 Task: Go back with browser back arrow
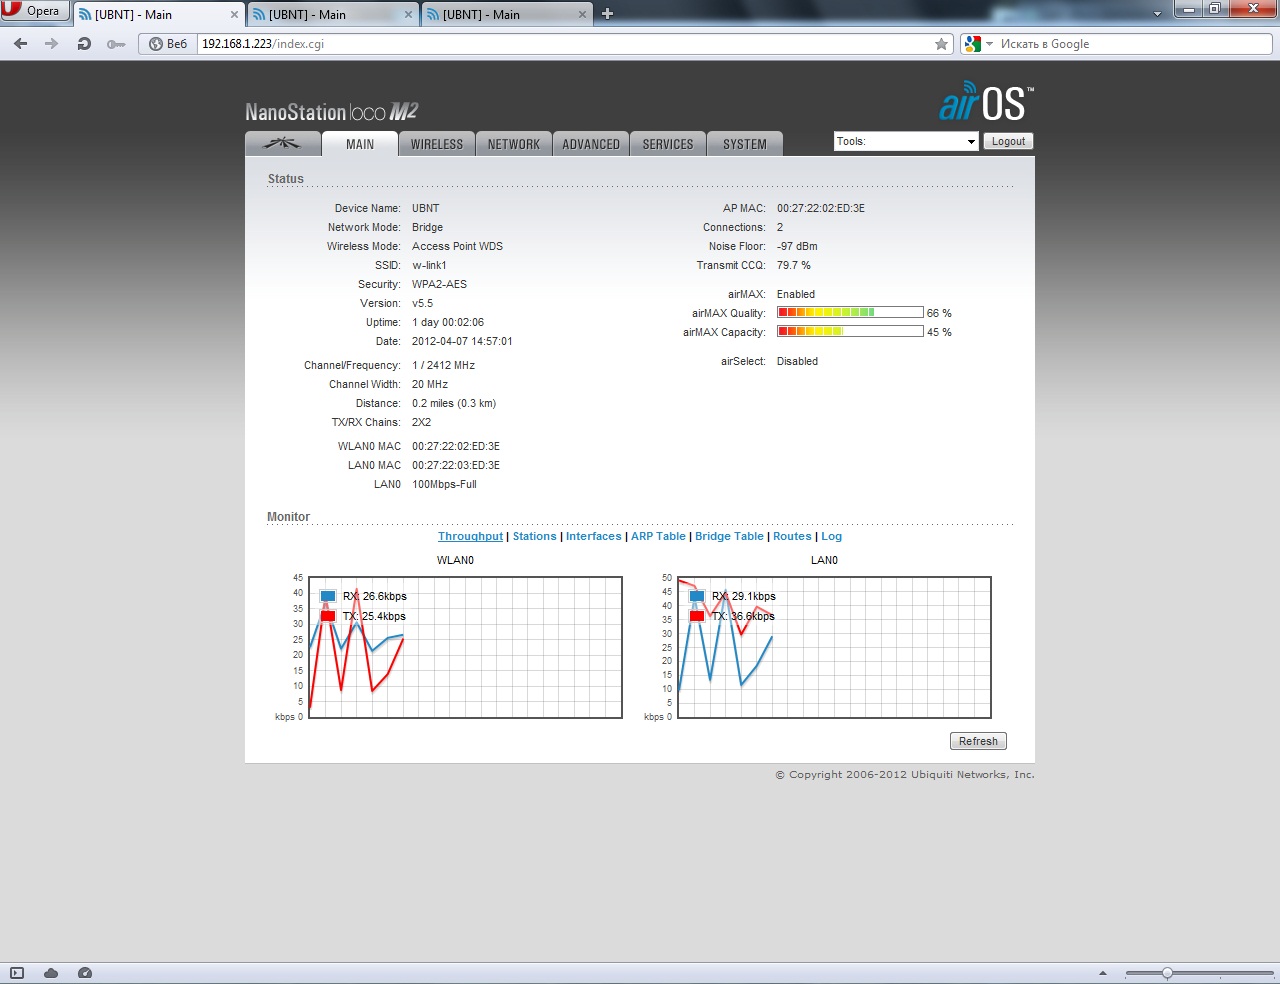[20, 44]
